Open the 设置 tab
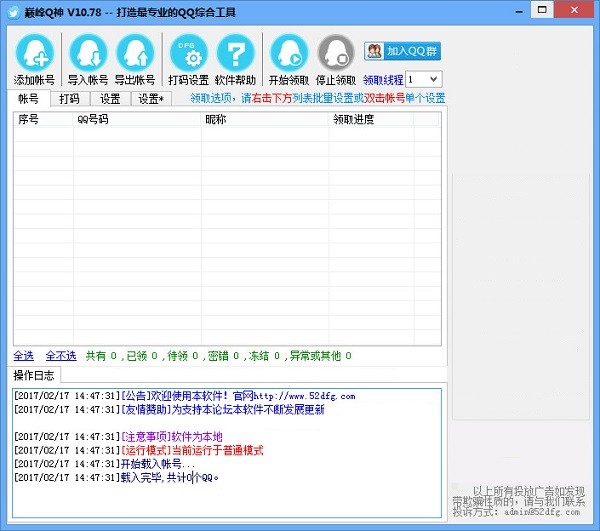 coord(110,99)
